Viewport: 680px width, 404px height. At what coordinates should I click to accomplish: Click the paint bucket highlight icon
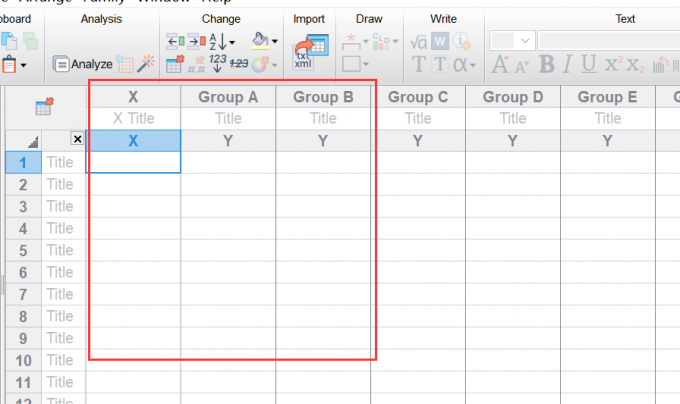pos(260,41)
